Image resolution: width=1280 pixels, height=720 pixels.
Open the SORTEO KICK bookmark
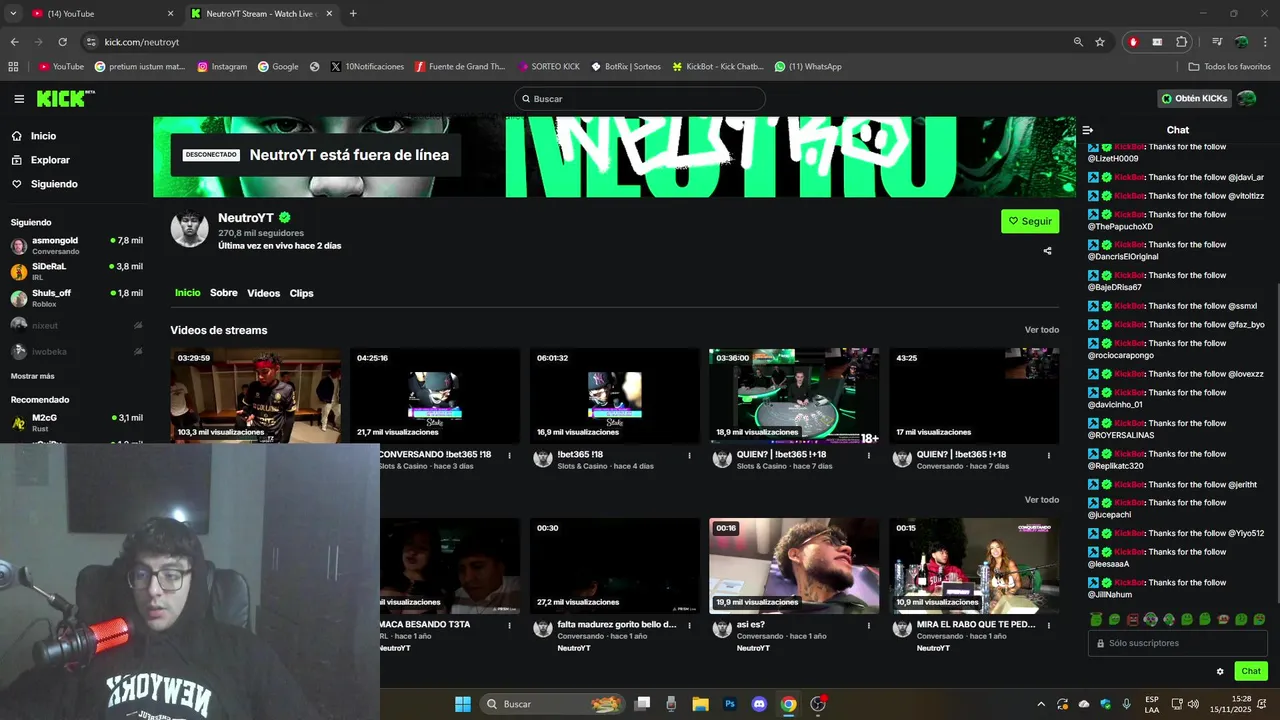[x=549, y=67]
